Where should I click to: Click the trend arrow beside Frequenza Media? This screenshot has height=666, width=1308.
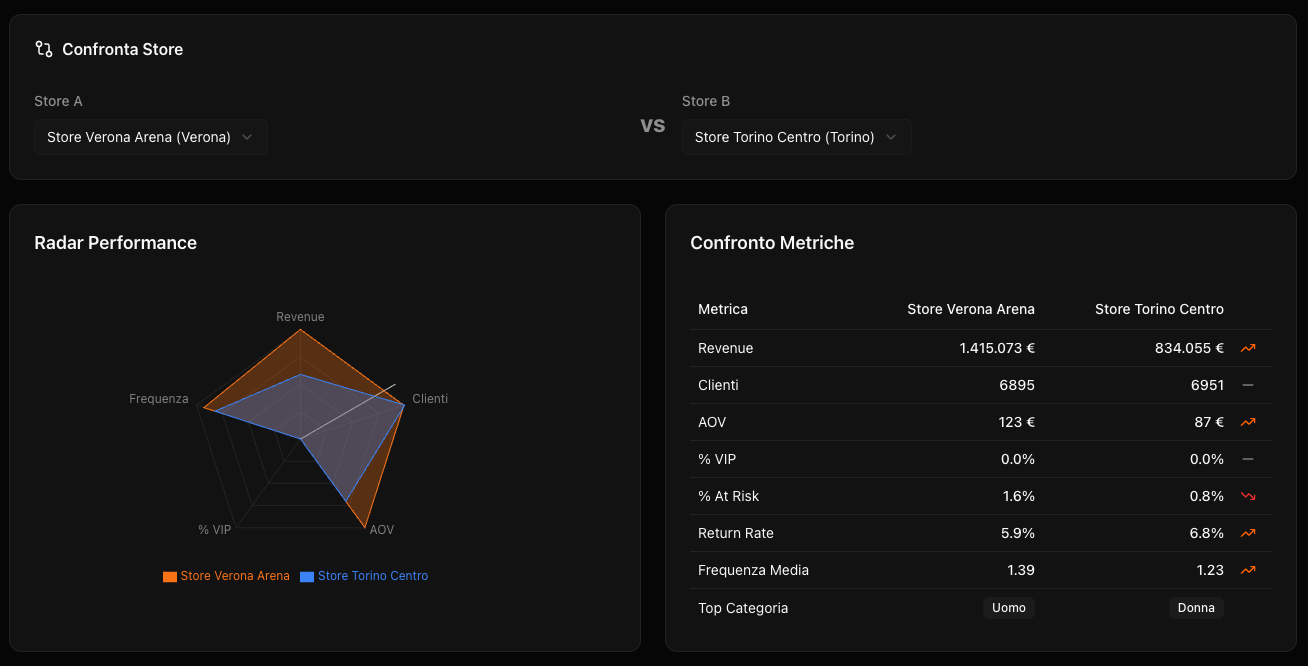(1247, 570)
